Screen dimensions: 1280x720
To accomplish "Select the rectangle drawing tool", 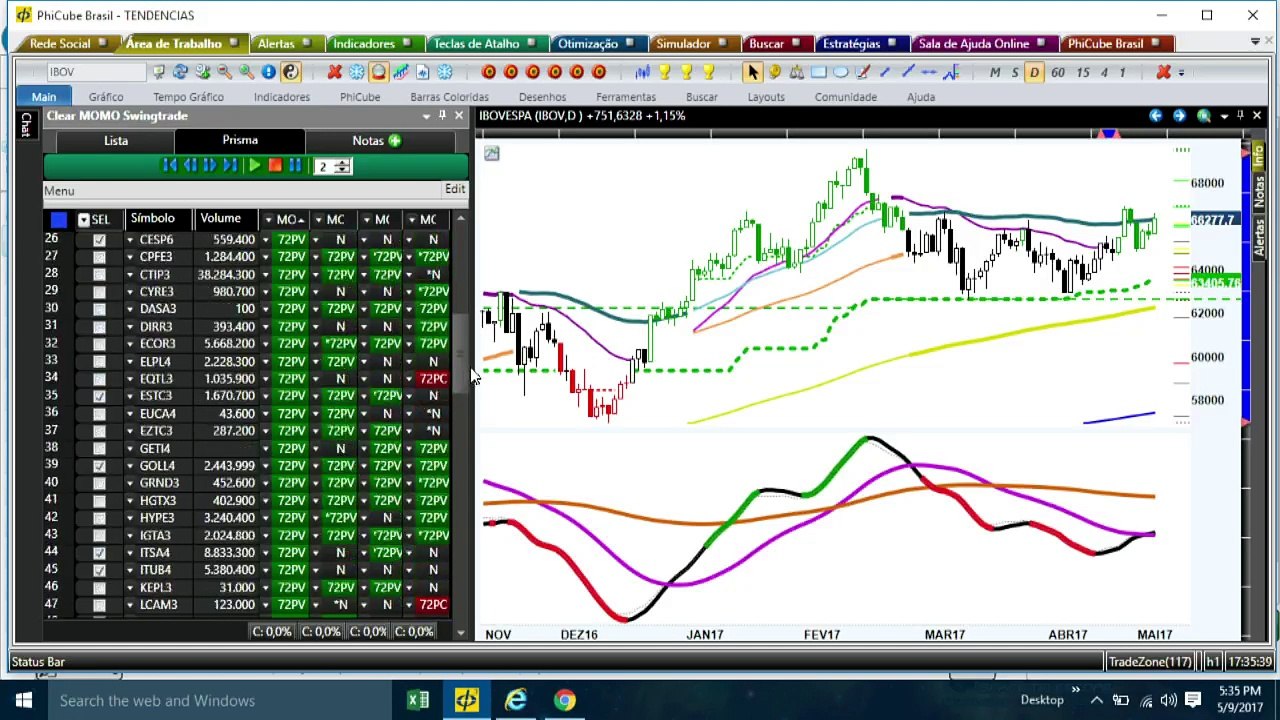I will click(818, 72).
